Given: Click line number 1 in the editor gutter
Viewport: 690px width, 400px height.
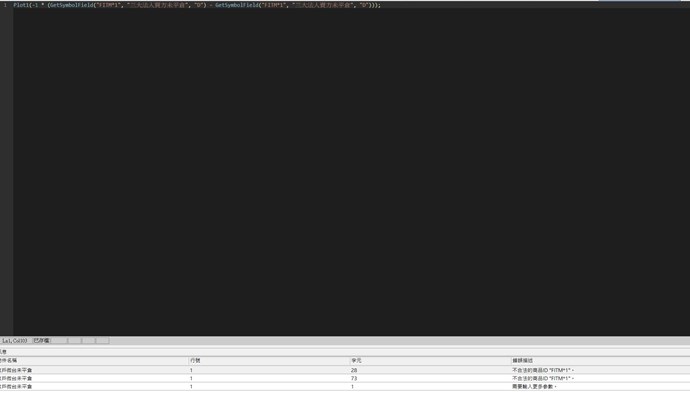Looking at the screenshot, I should (x=5, y=5).
